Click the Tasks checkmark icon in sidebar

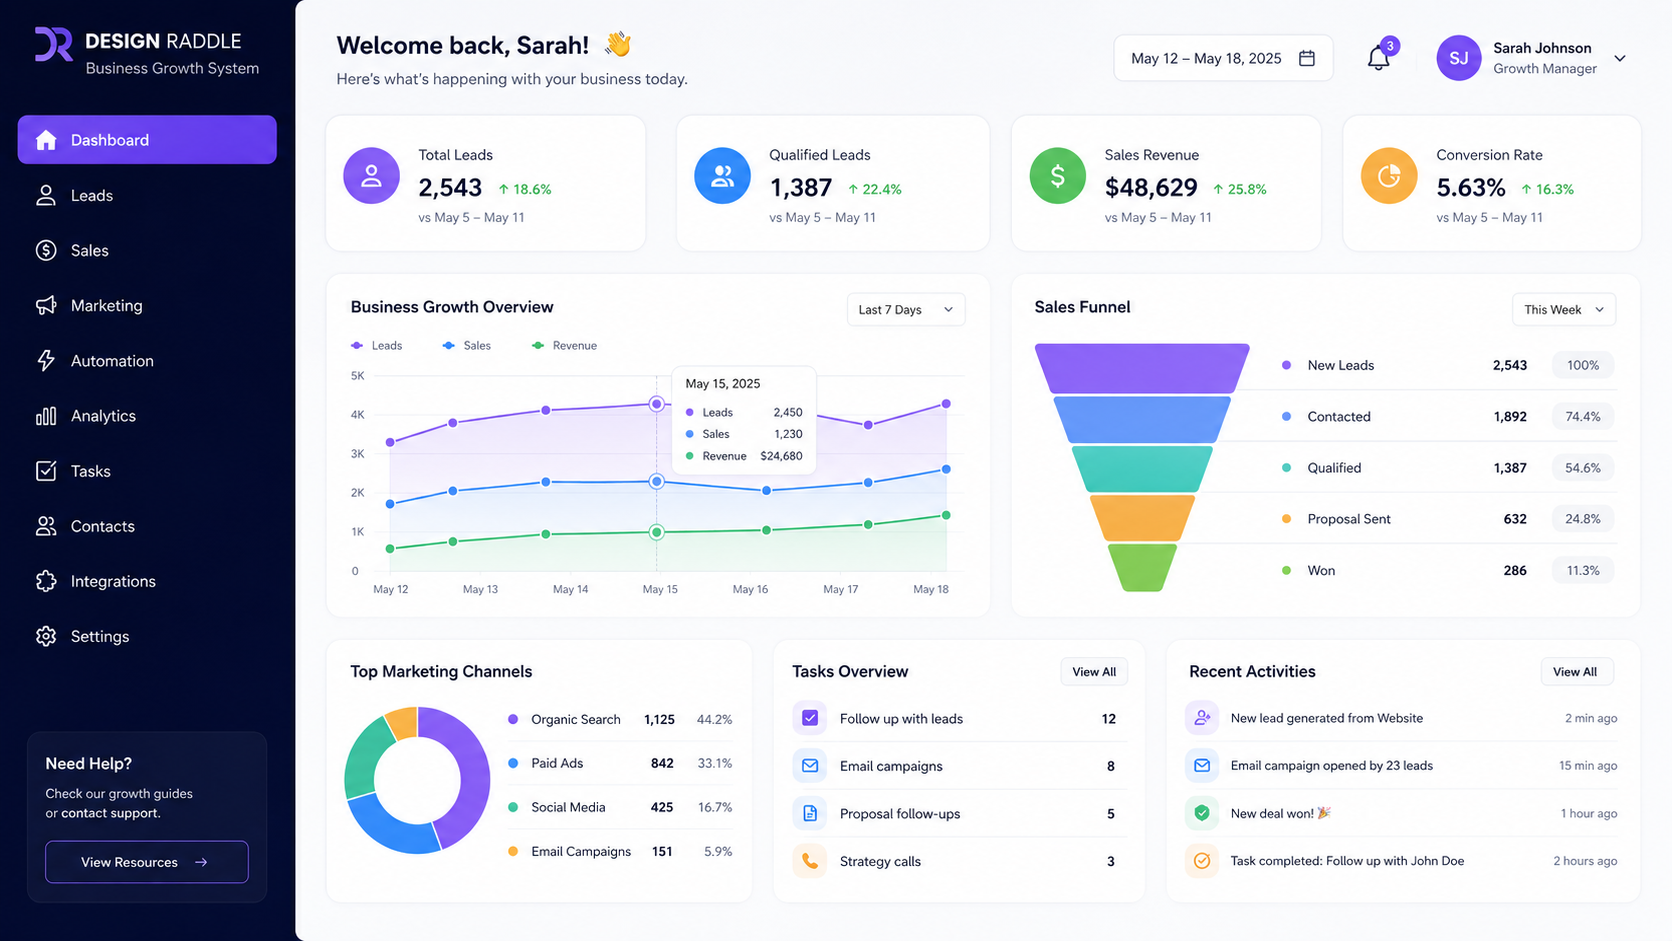click(x=46, y=471)
